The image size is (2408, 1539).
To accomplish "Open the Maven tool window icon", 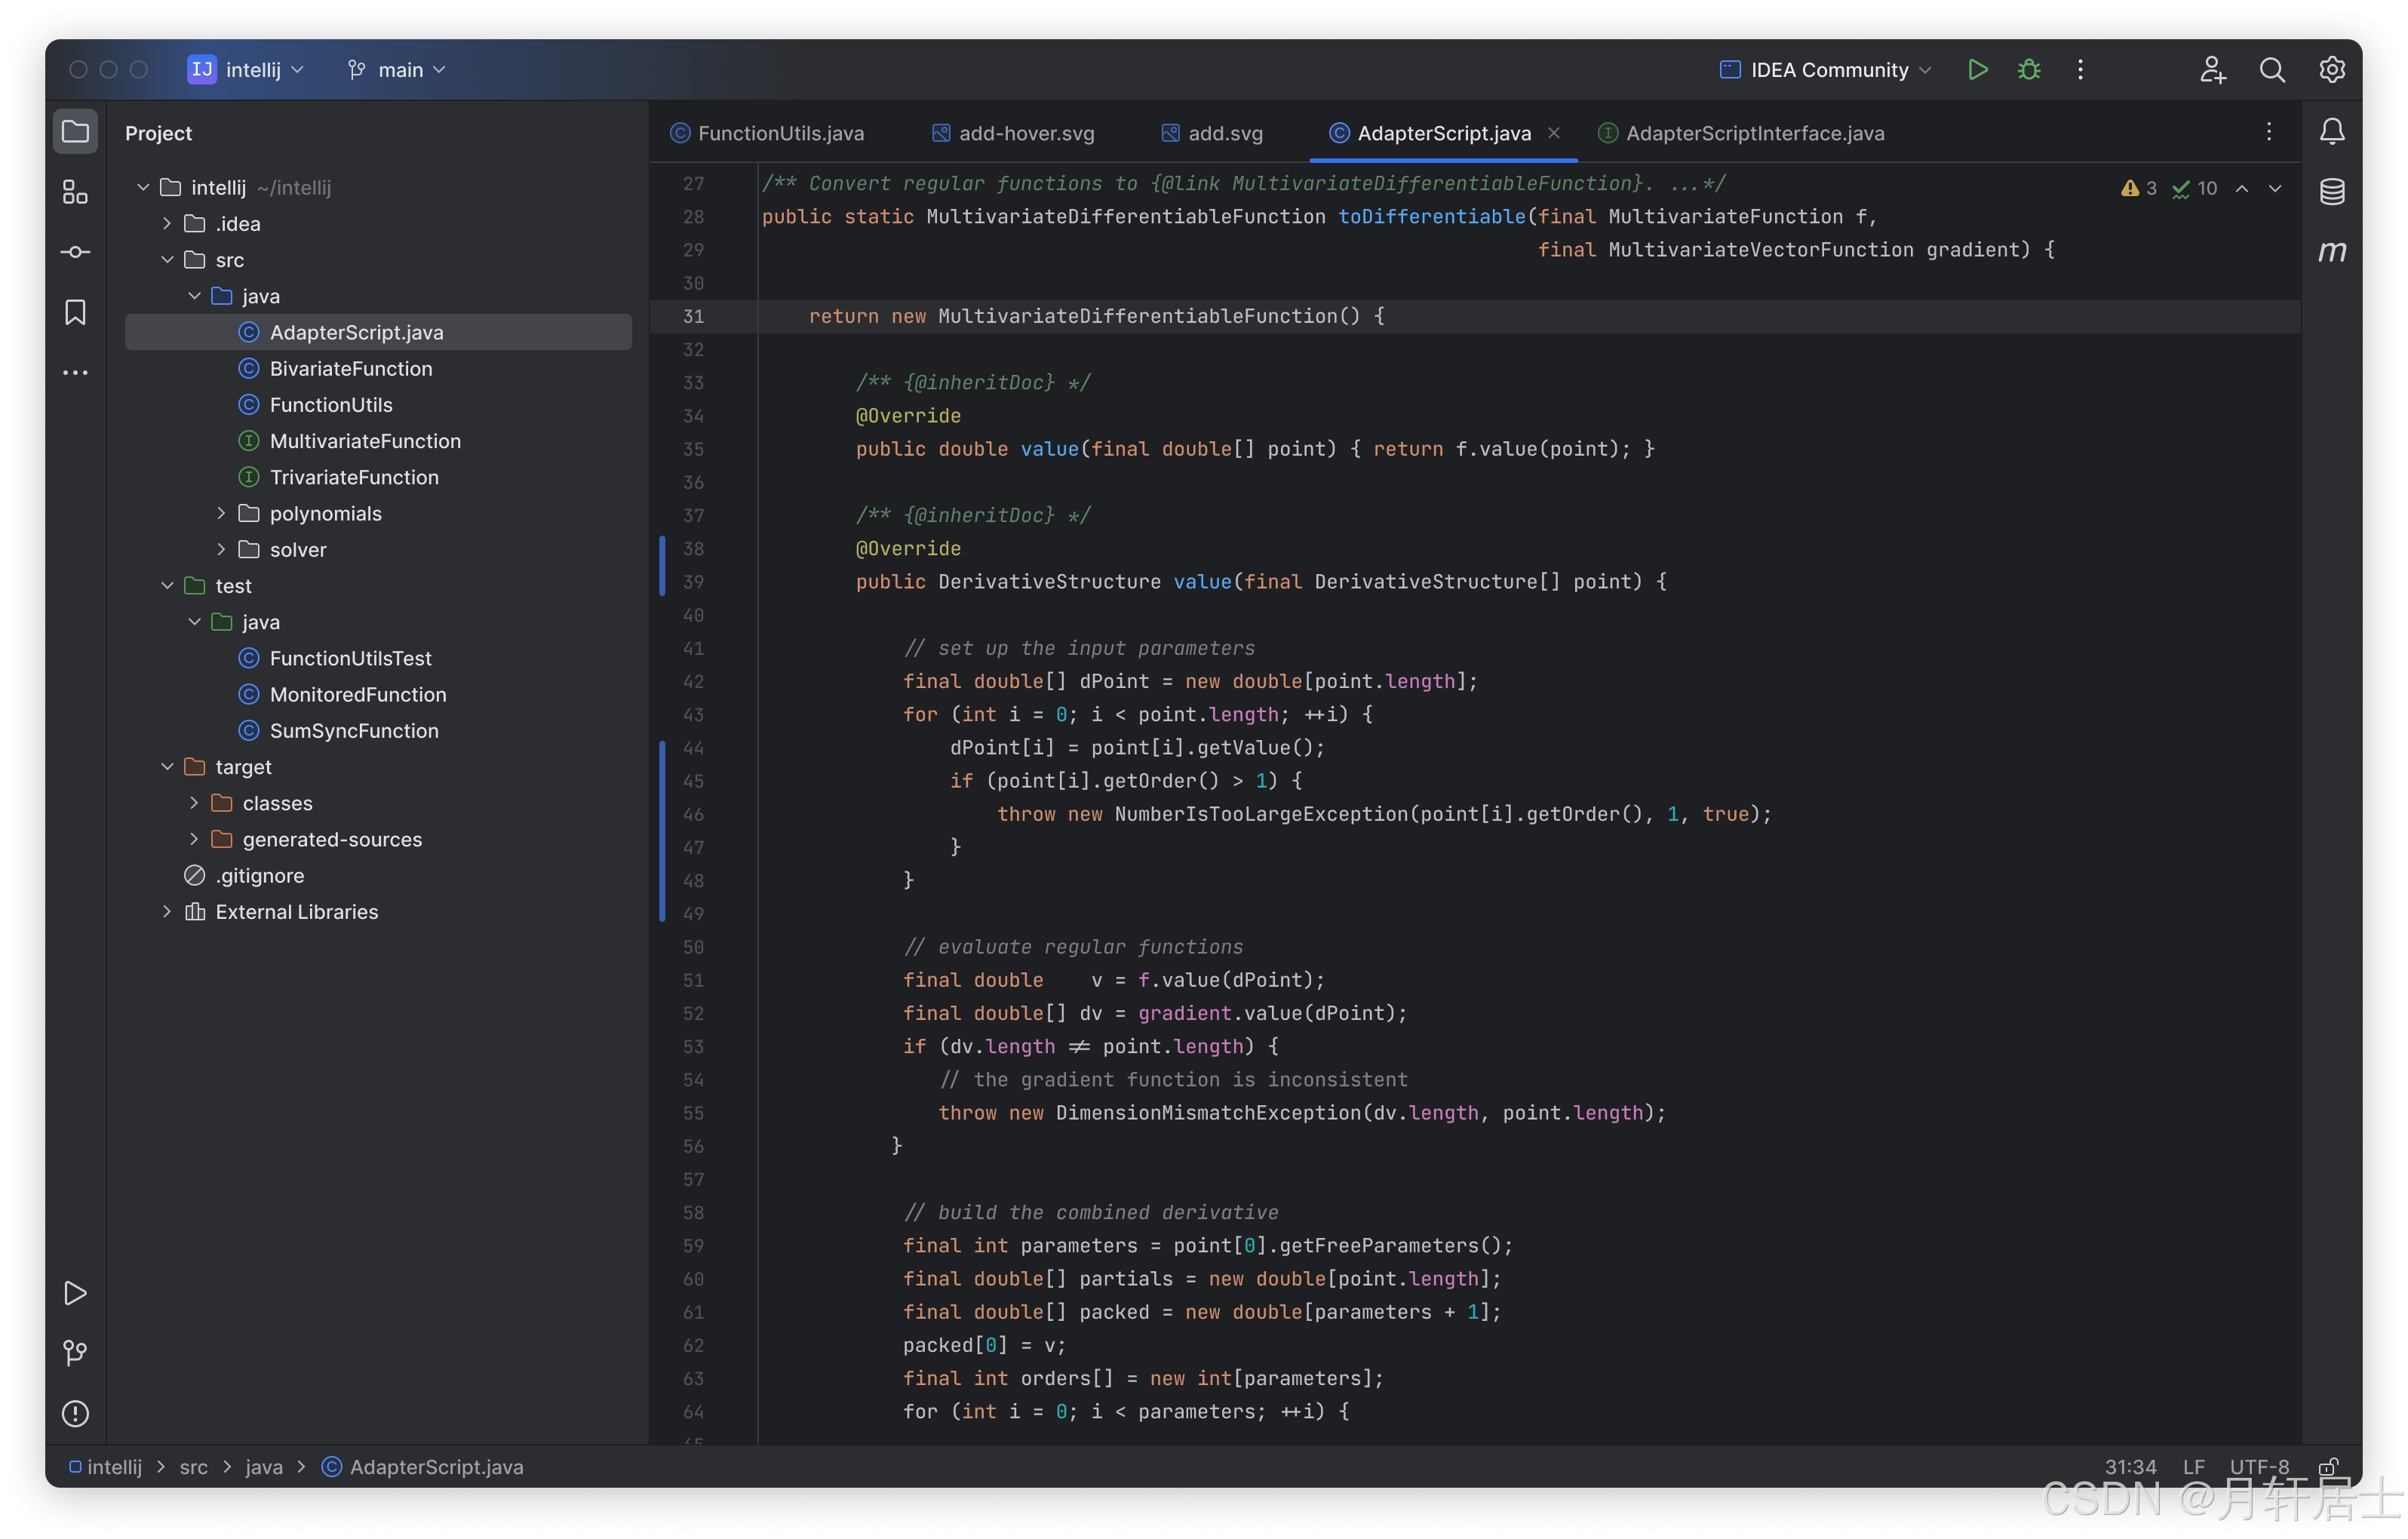I will pos(2332,252).
